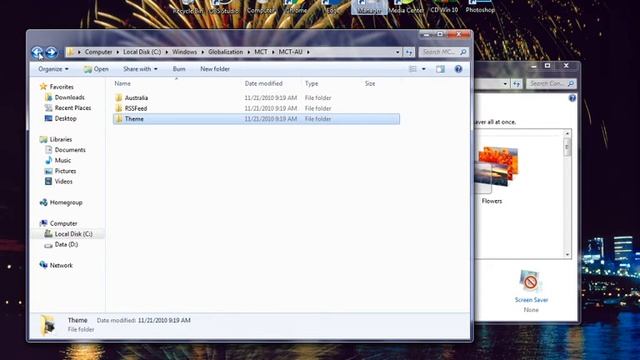Click the MCT breadcrumb segment

[260, 52]
